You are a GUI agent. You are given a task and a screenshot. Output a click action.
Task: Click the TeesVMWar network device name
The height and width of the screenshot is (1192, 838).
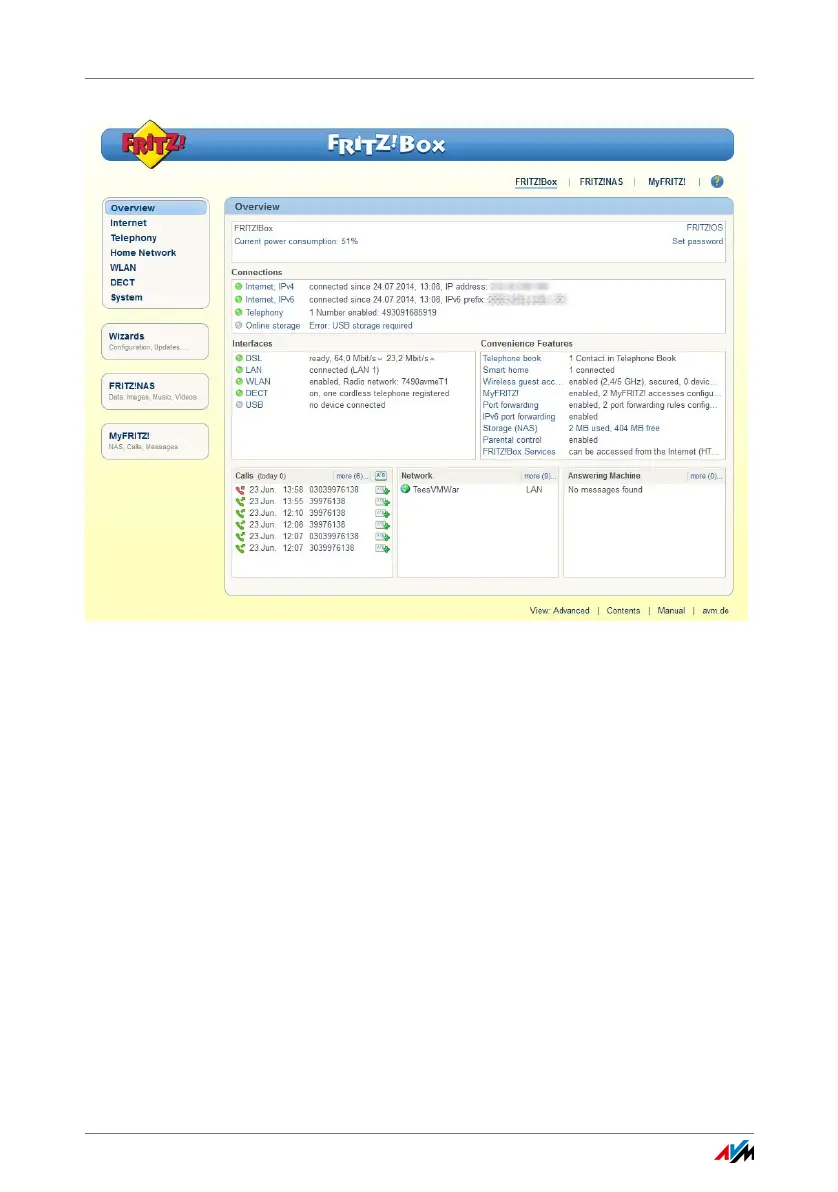(436, 490)
